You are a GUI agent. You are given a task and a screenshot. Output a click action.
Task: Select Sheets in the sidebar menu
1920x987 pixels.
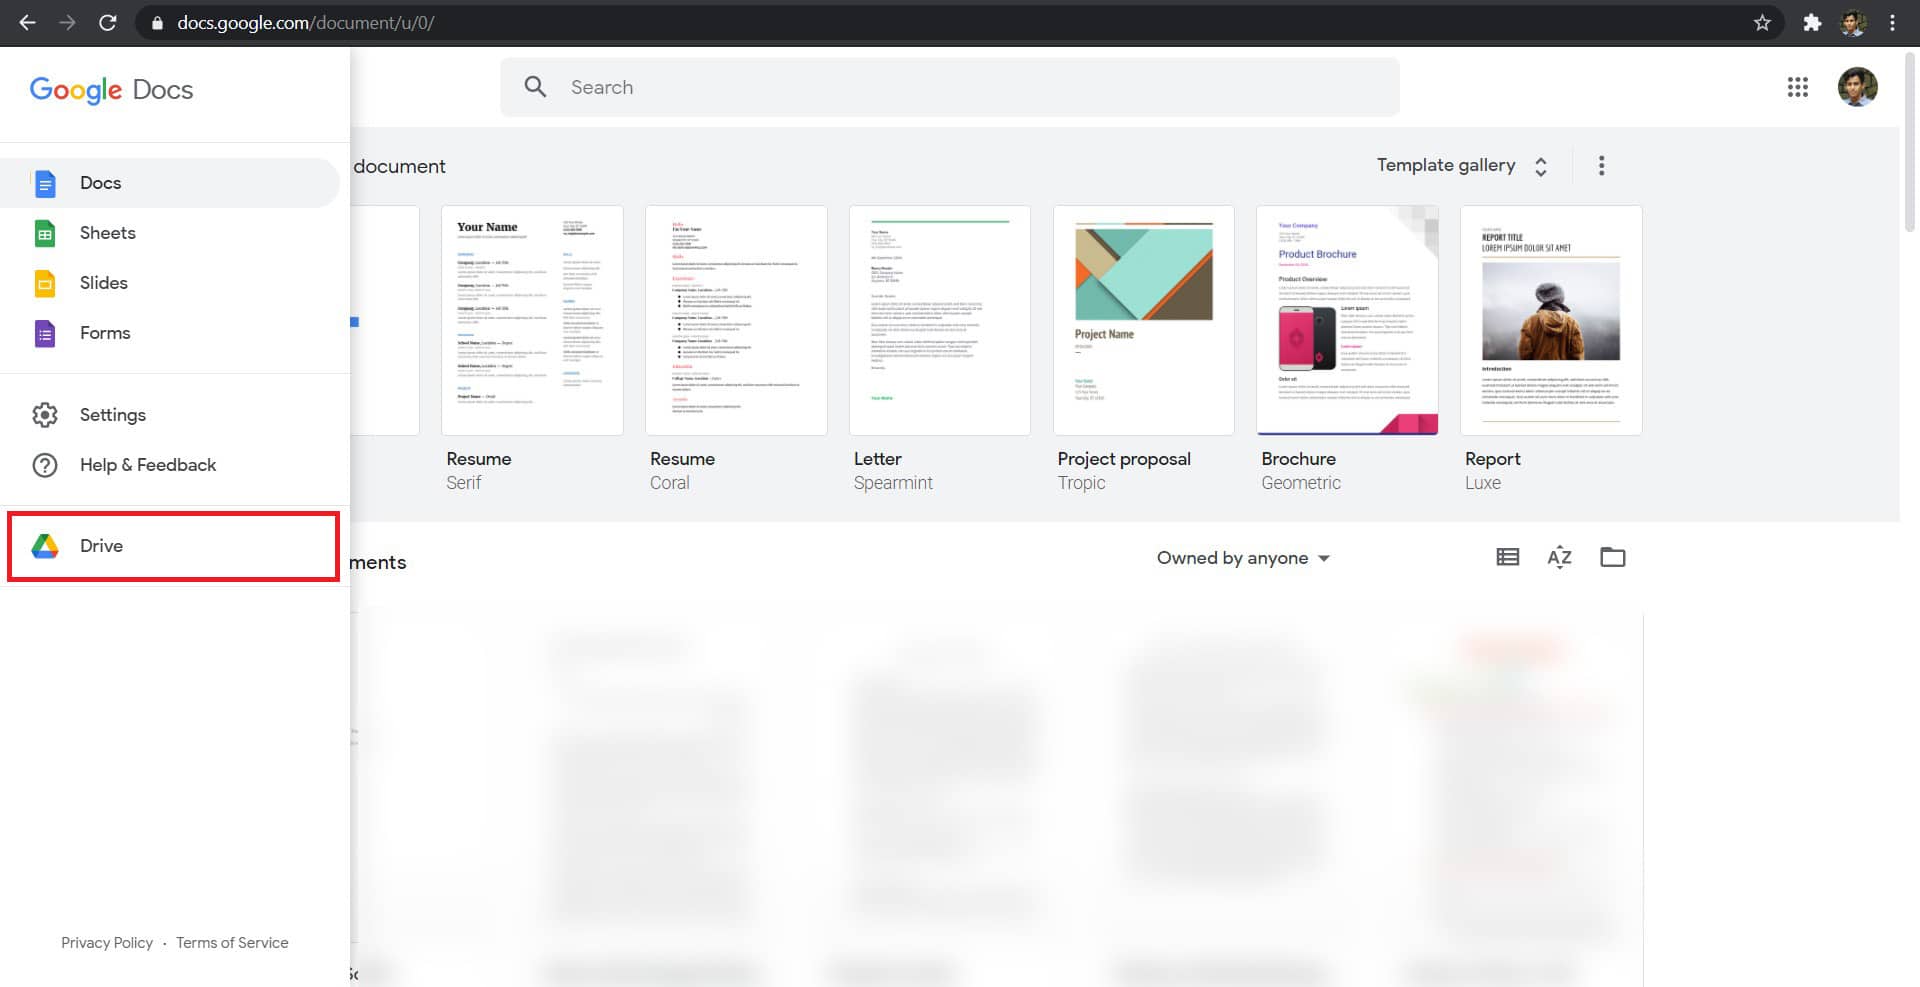[x=170, y=233]
